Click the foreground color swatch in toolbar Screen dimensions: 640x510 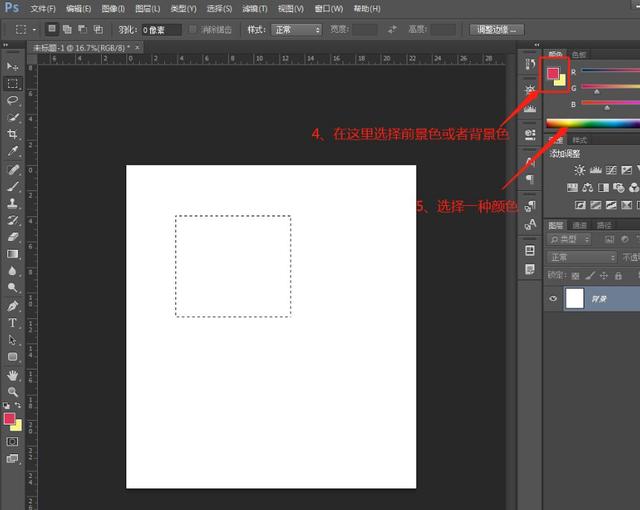[9, 418]
